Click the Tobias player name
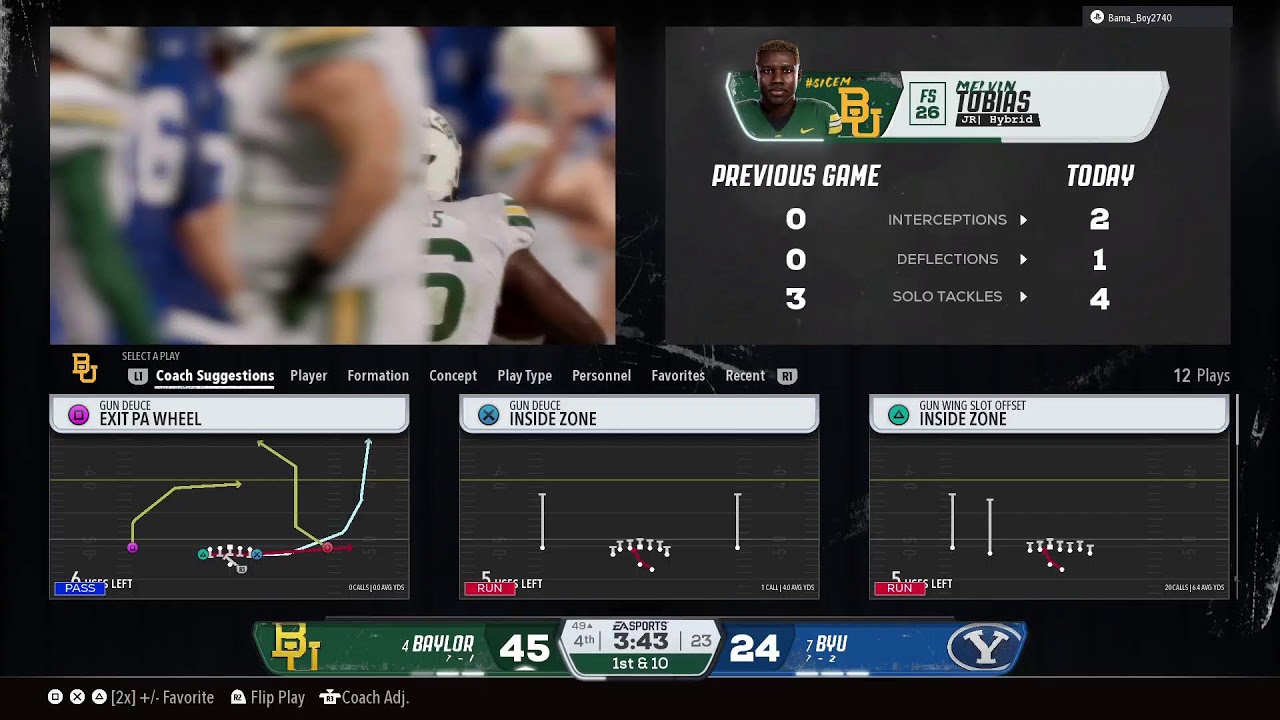1280x720 pixels. [993, 103]
